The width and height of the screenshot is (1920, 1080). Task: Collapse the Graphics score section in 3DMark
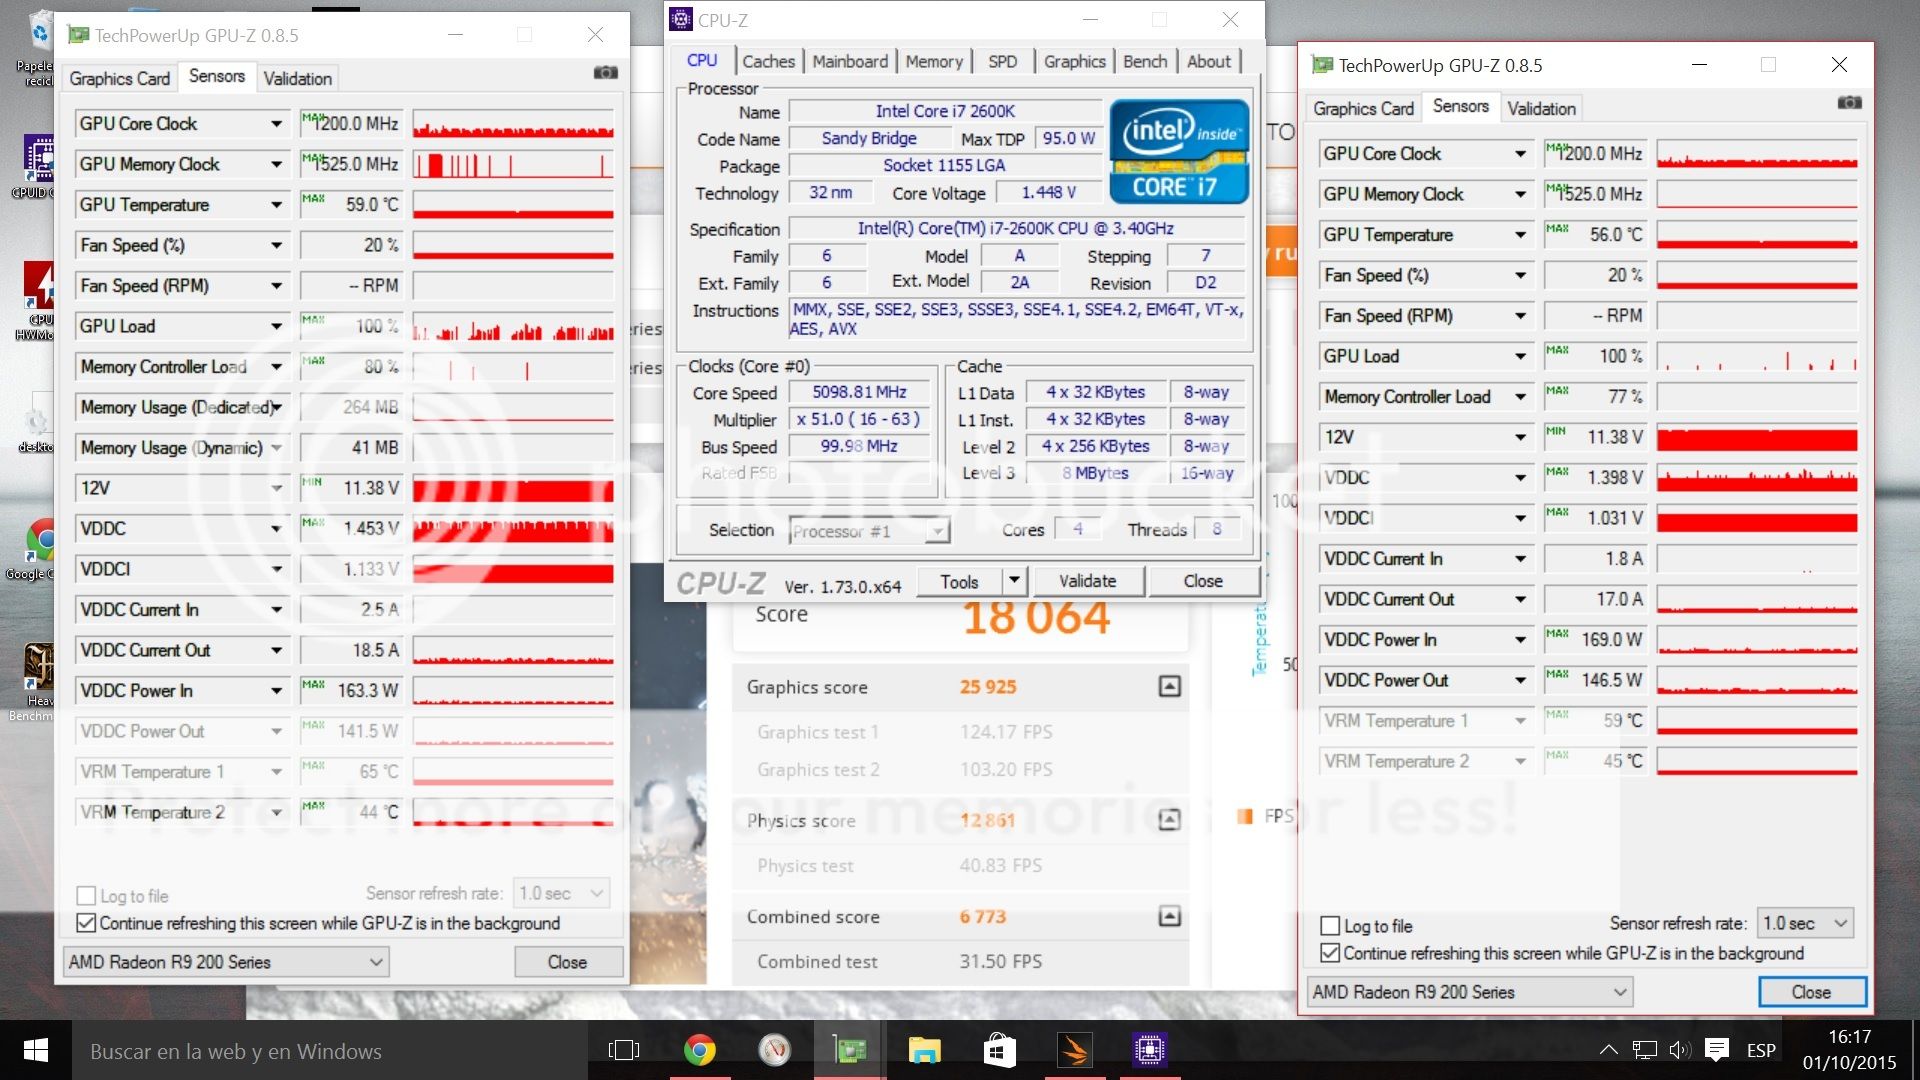pos(1169,686)
